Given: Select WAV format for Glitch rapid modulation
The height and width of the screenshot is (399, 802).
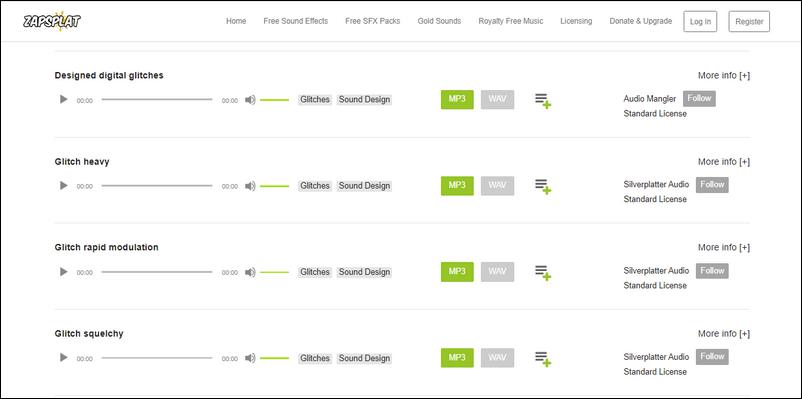Looking at the screenshot, I should coord(497,272).
